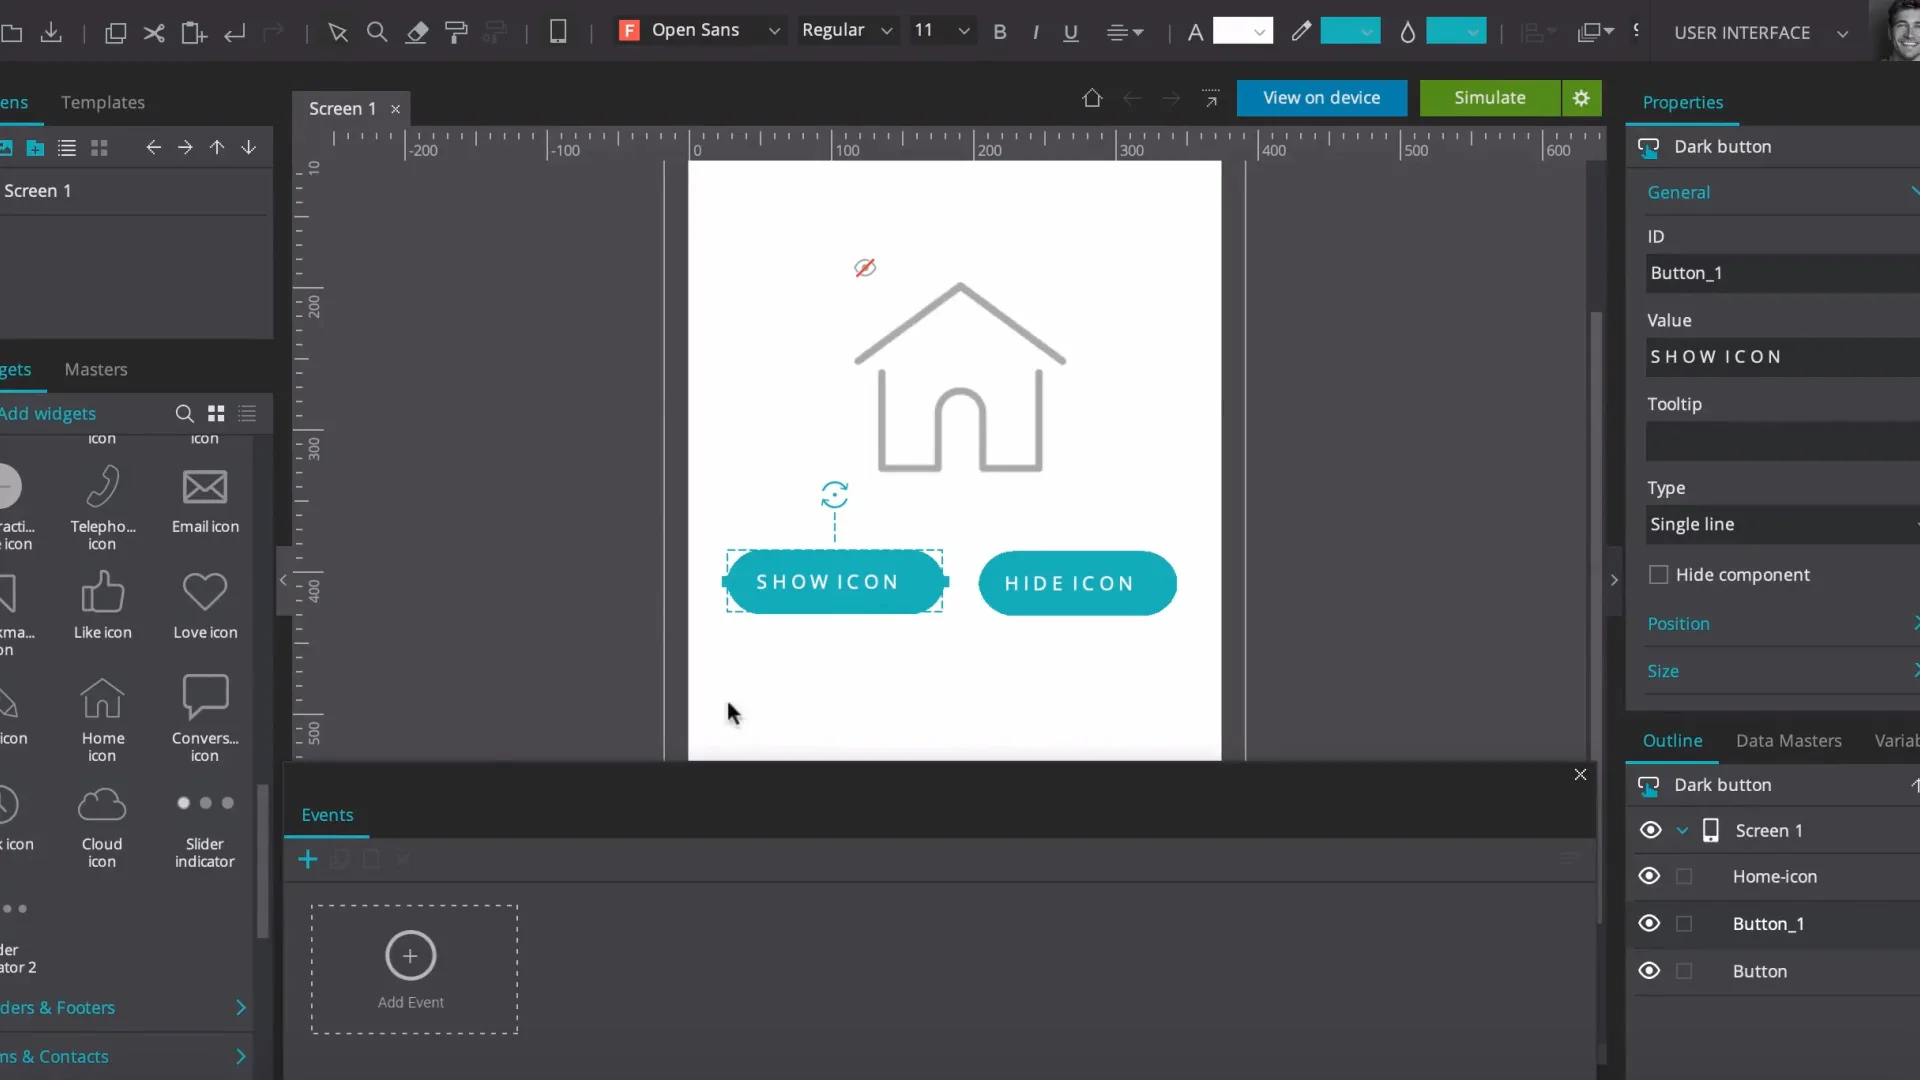This screenshot has height=1080, width=1920.
Task: Select the arrow selection tool
Action: pyautogui.click(x=338, y=33)
